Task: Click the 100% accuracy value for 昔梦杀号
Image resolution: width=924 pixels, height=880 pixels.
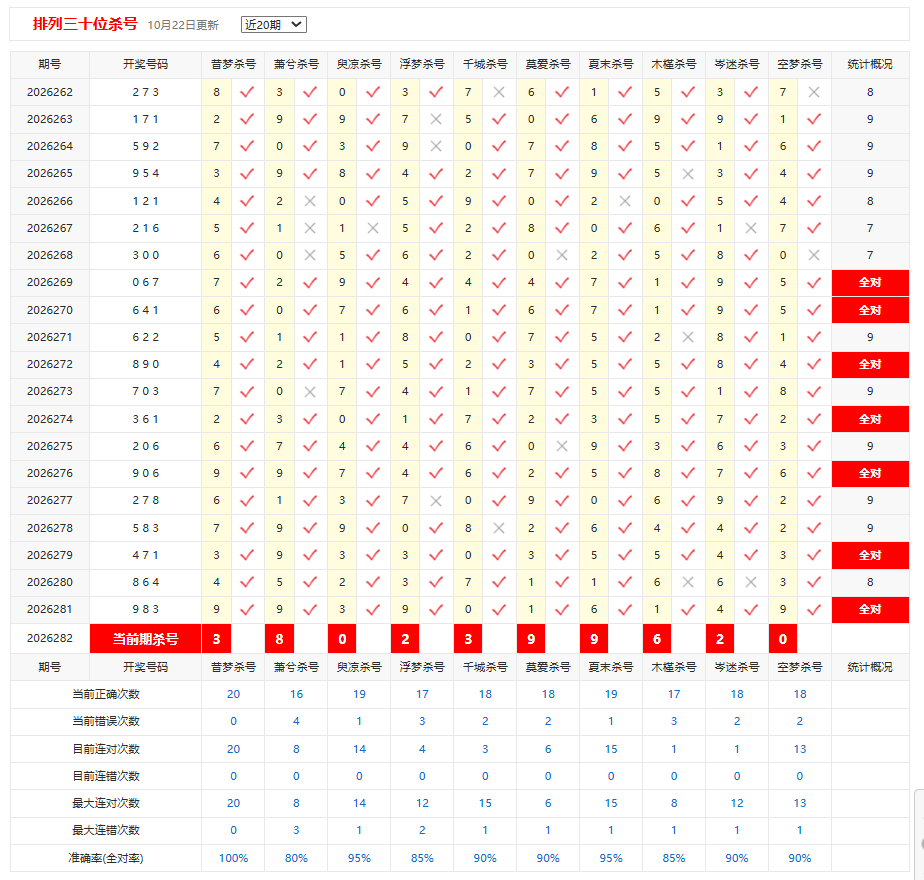Action: click(x=233, y=858)
